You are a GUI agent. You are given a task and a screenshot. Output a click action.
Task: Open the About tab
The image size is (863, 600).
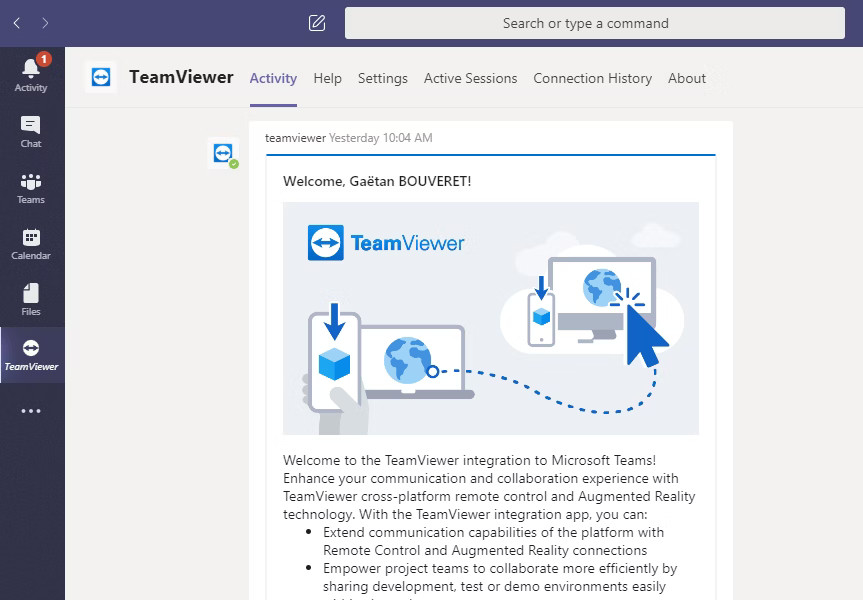(x=687, y=78)
